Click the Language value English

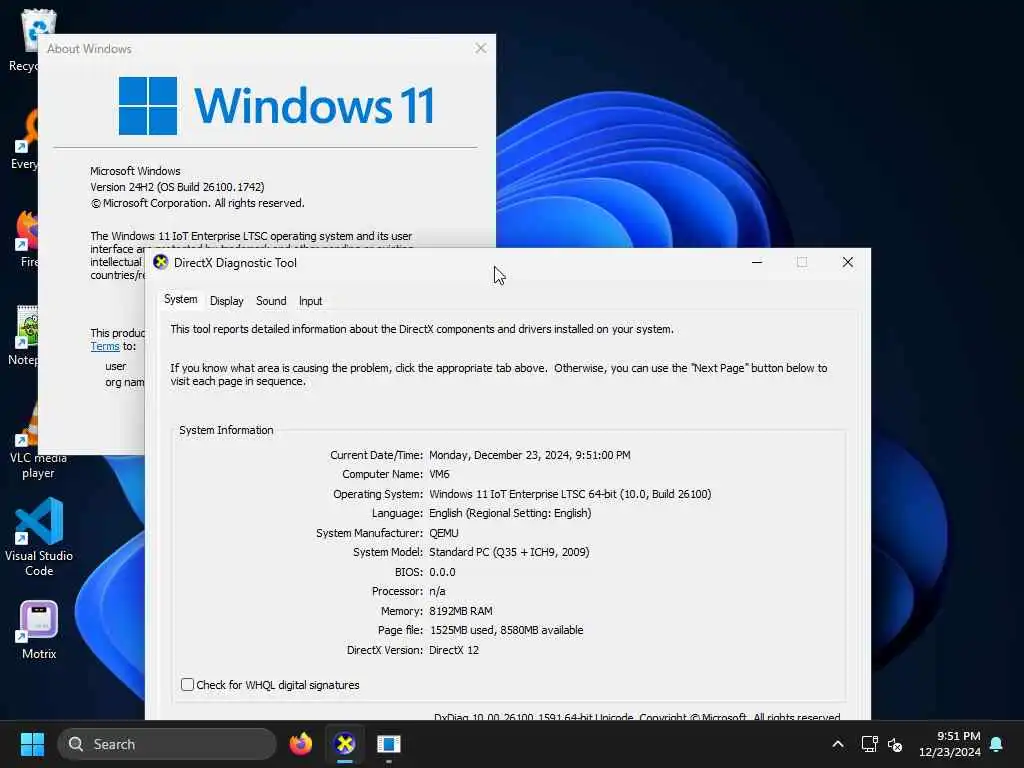[x=510, y=514]
